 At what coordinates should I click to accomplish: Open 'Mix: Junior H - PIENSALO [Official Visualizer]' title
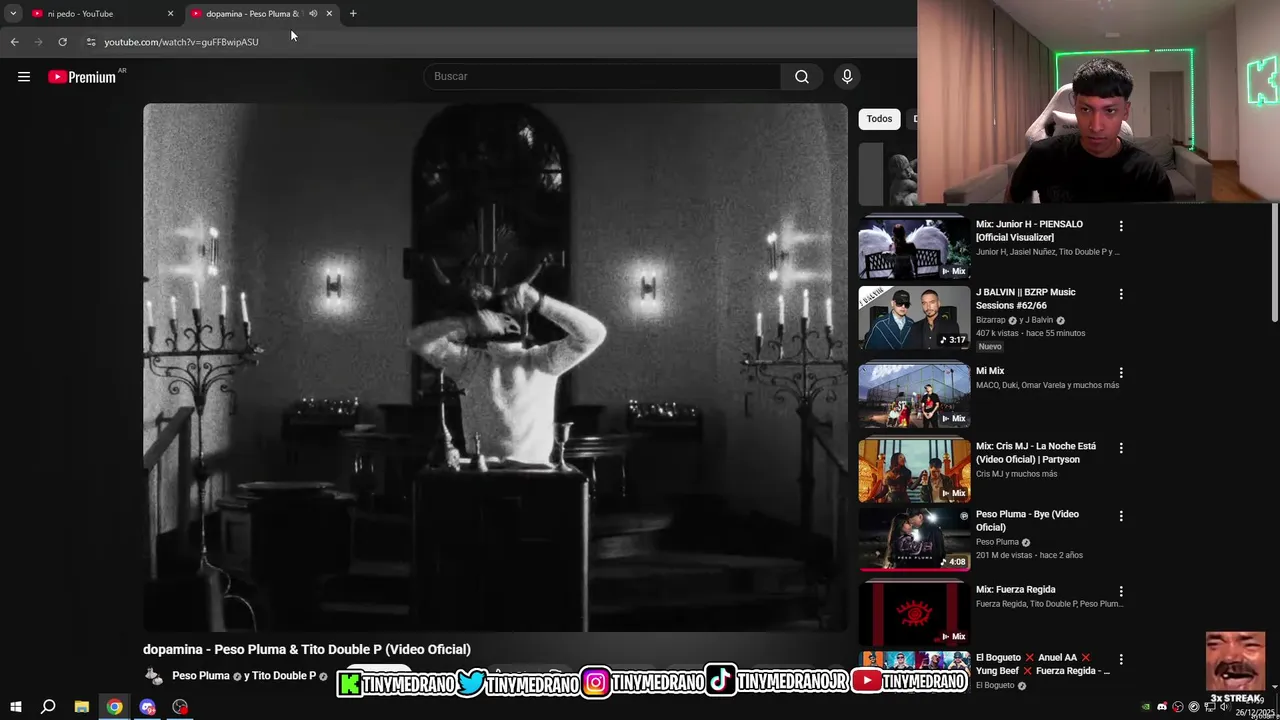tap(1029, 231)
